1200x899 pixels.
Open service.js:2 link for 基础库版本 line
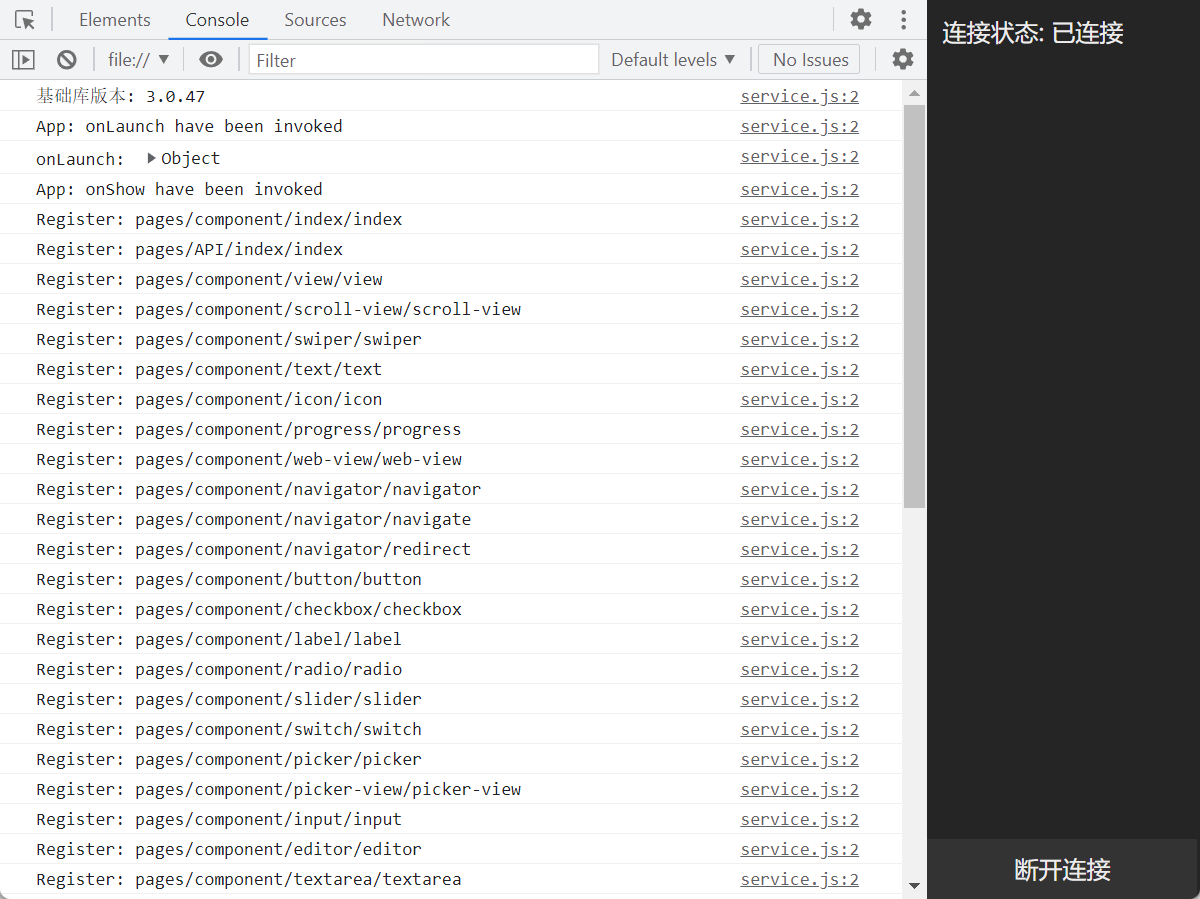799,97
